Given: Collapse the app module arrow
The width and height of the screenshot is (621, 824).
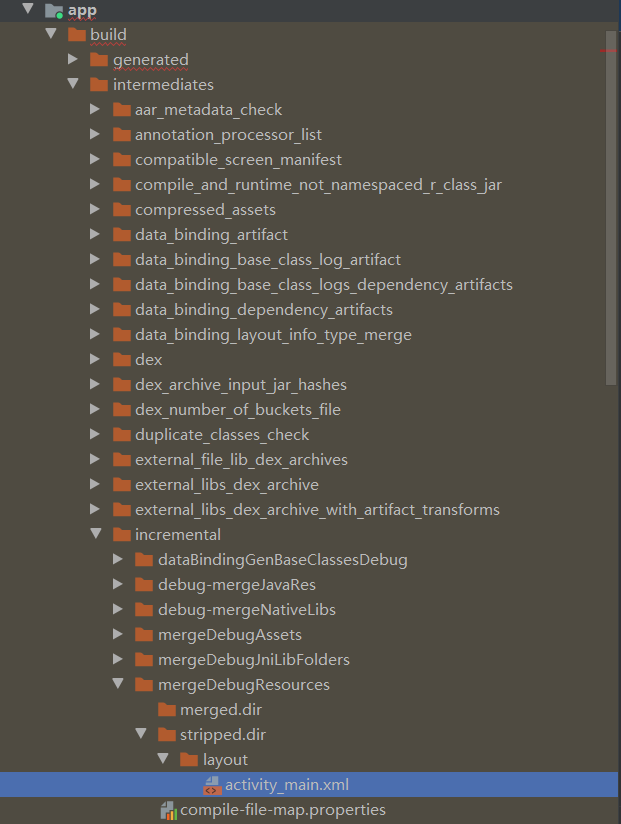Looking at the screenshot, I should point(28,8).
